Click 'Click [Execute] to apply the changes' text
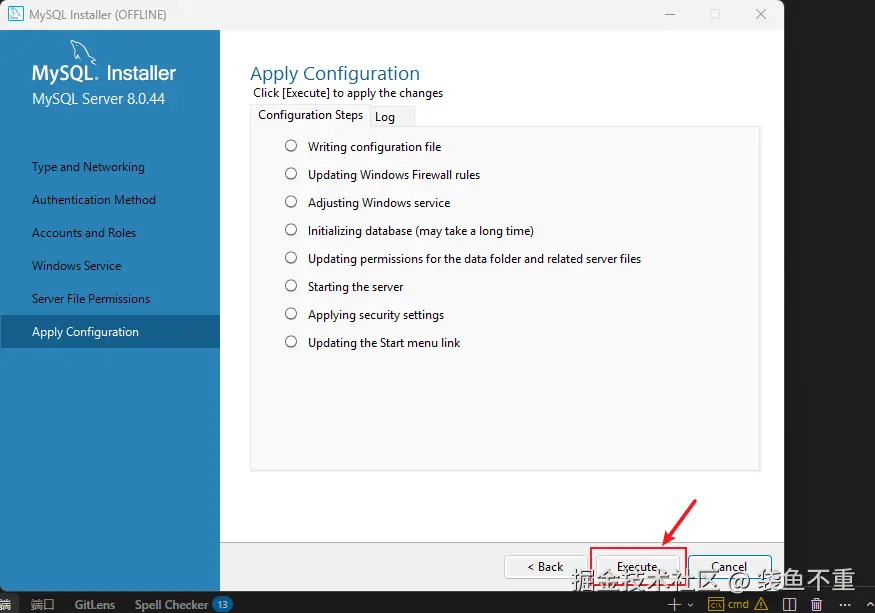Viewport: 875px width, 613px height. (348, 93)
